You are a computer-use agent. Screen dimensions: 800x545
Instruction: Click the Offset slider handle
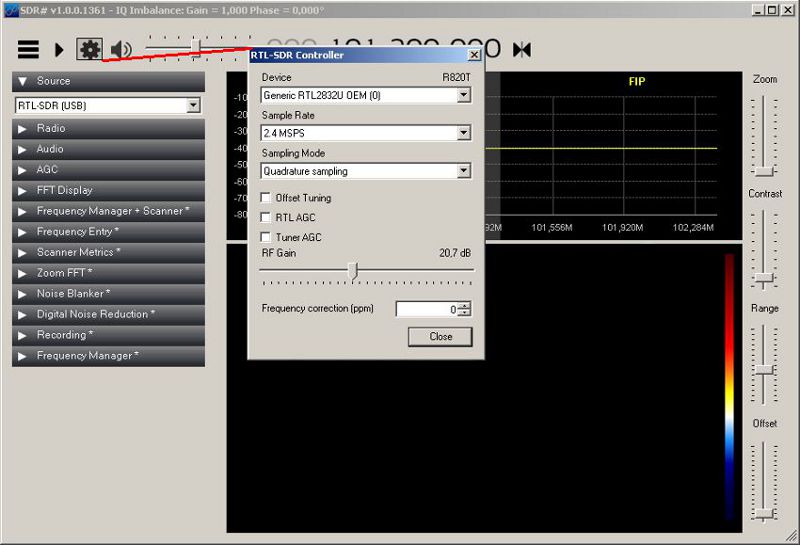764,514
